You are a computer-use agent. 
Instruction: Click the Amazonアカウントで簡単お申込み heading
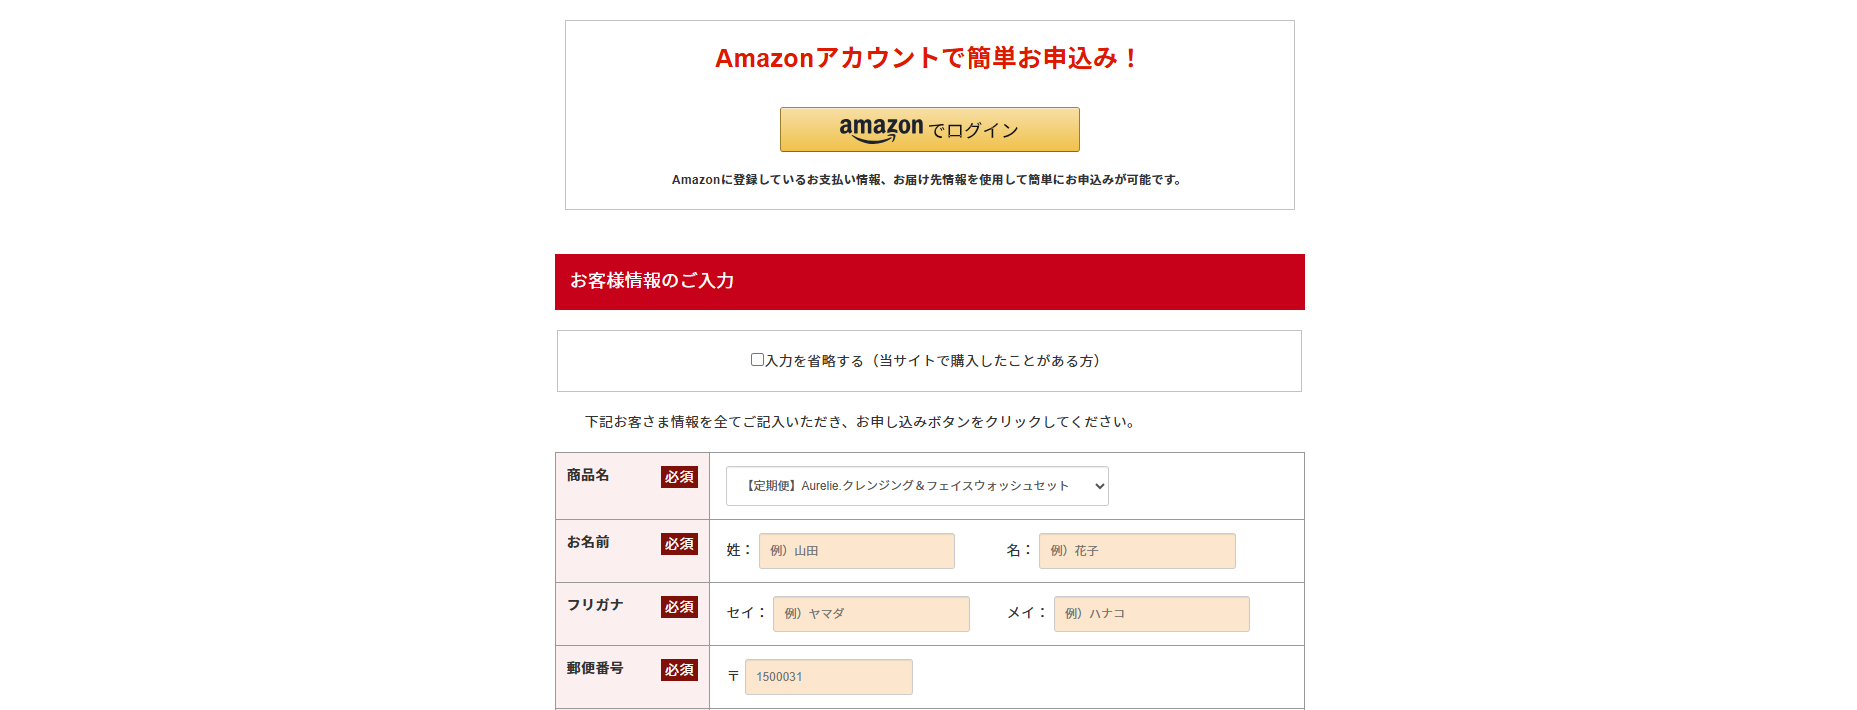[x=928, y=58]
